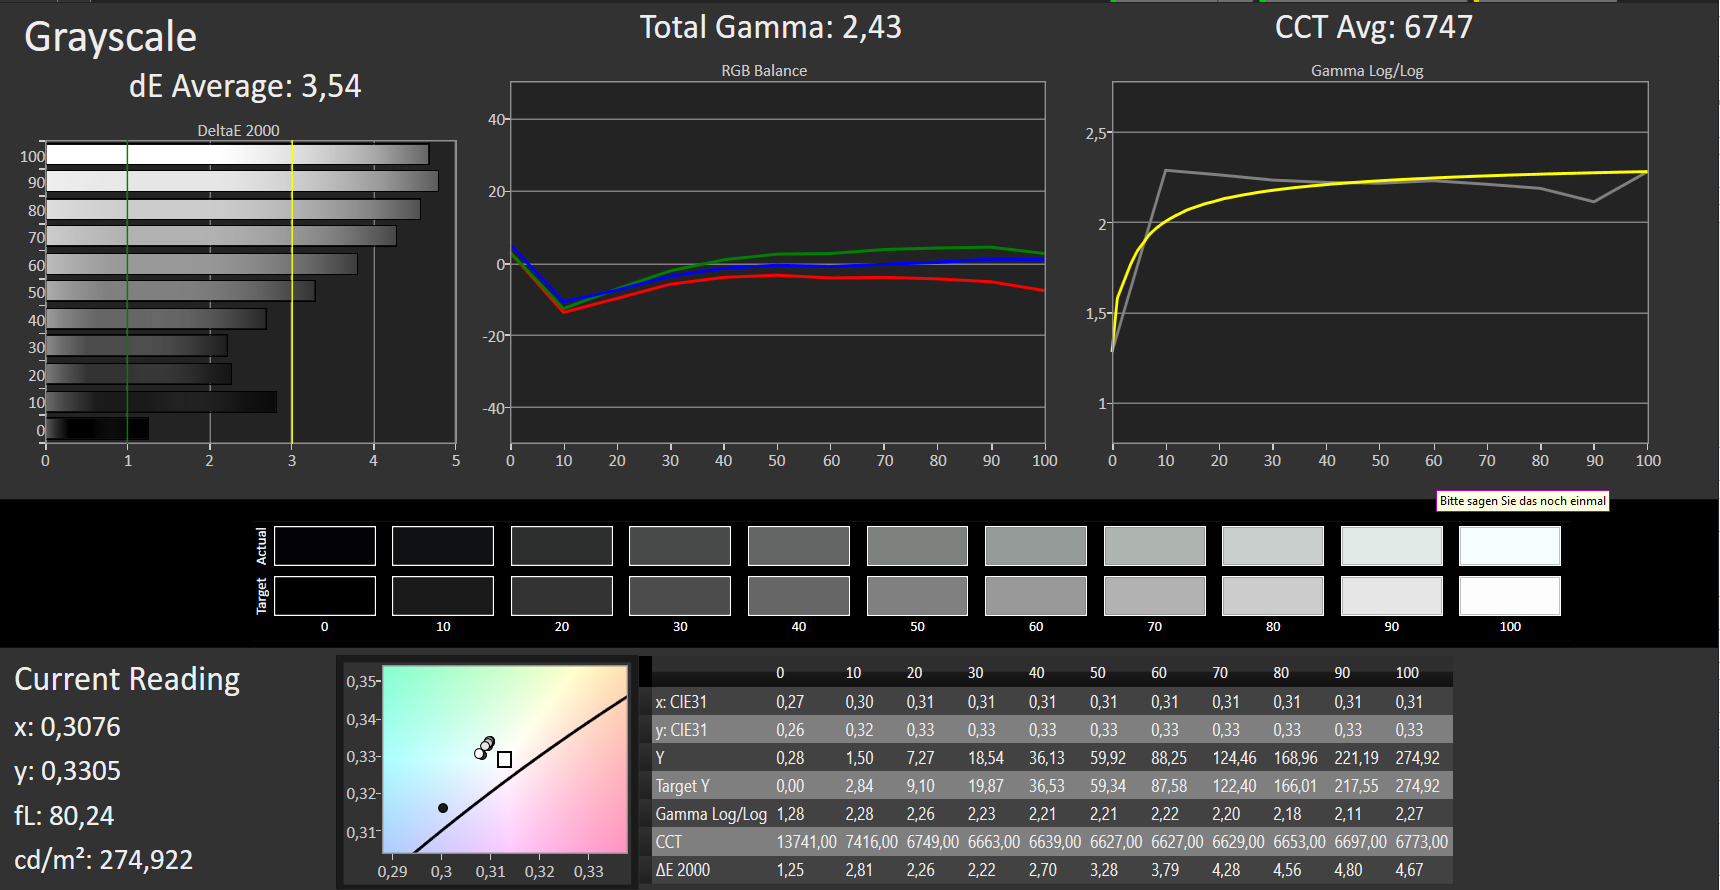Click the x: 0,3076 reading
The image size is (1720, 890).
point(67,727)
